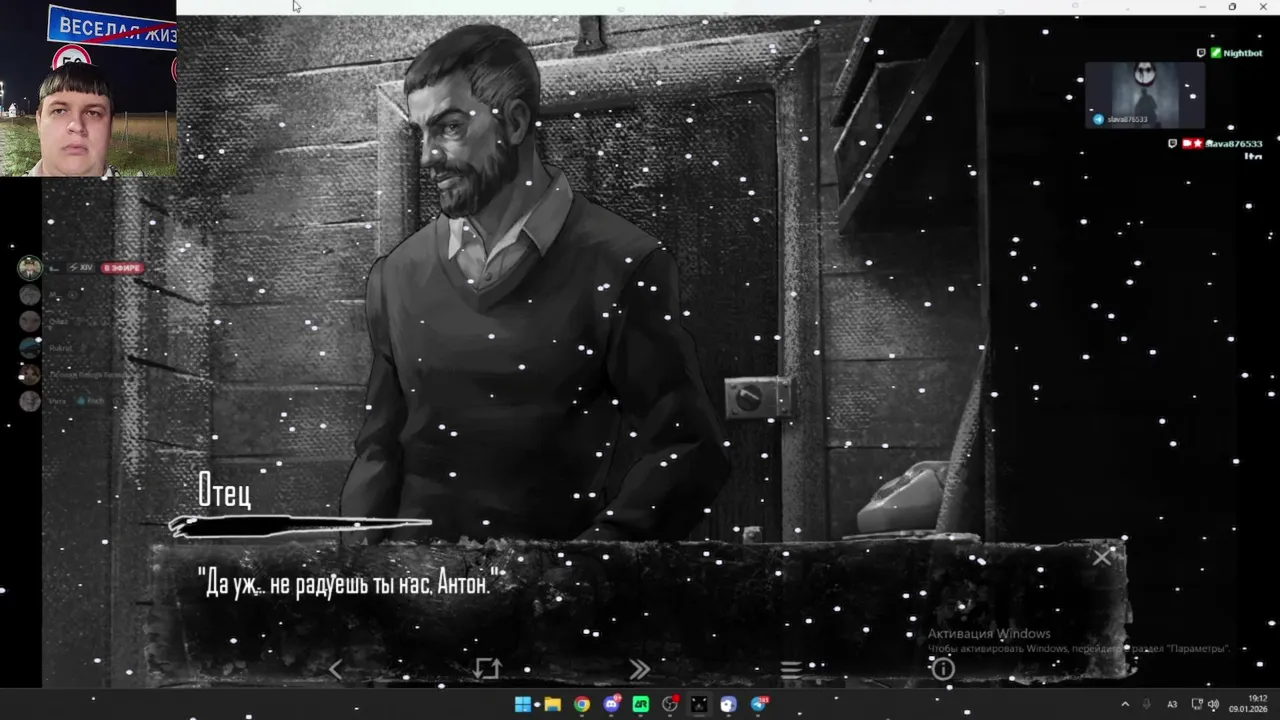Open Telegram from the taskbar
Viewport: 1280px width, 720px height.
coord(759,704)
